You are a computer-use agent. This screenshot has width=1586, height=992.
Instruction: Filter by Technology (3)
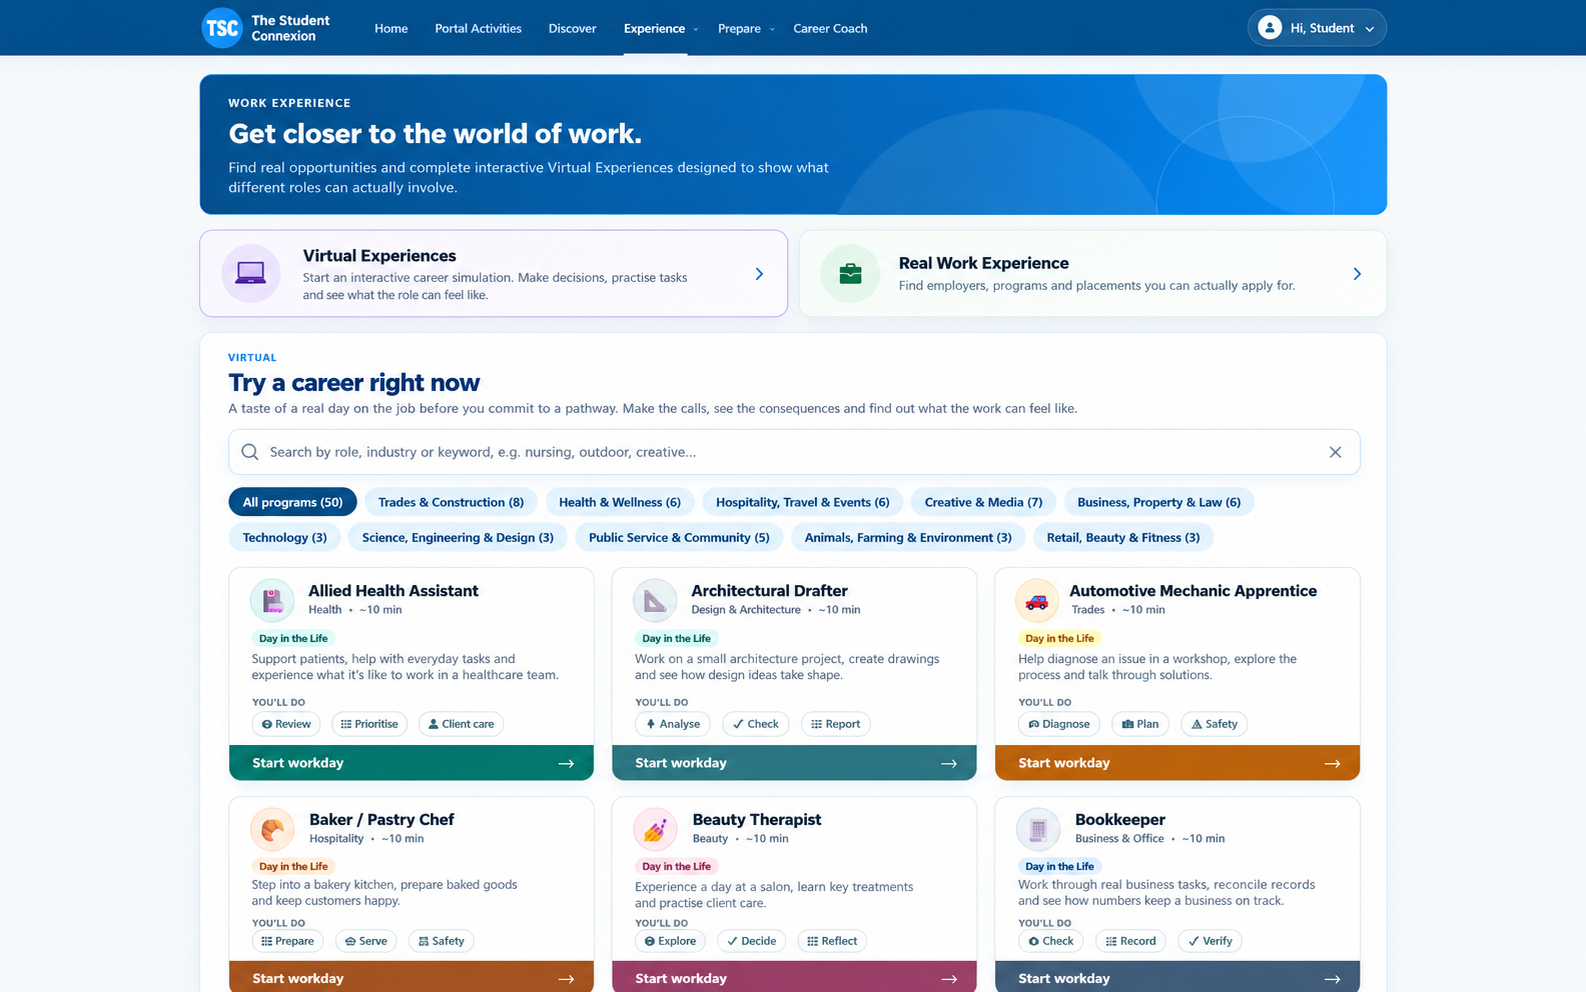point(285,537)
